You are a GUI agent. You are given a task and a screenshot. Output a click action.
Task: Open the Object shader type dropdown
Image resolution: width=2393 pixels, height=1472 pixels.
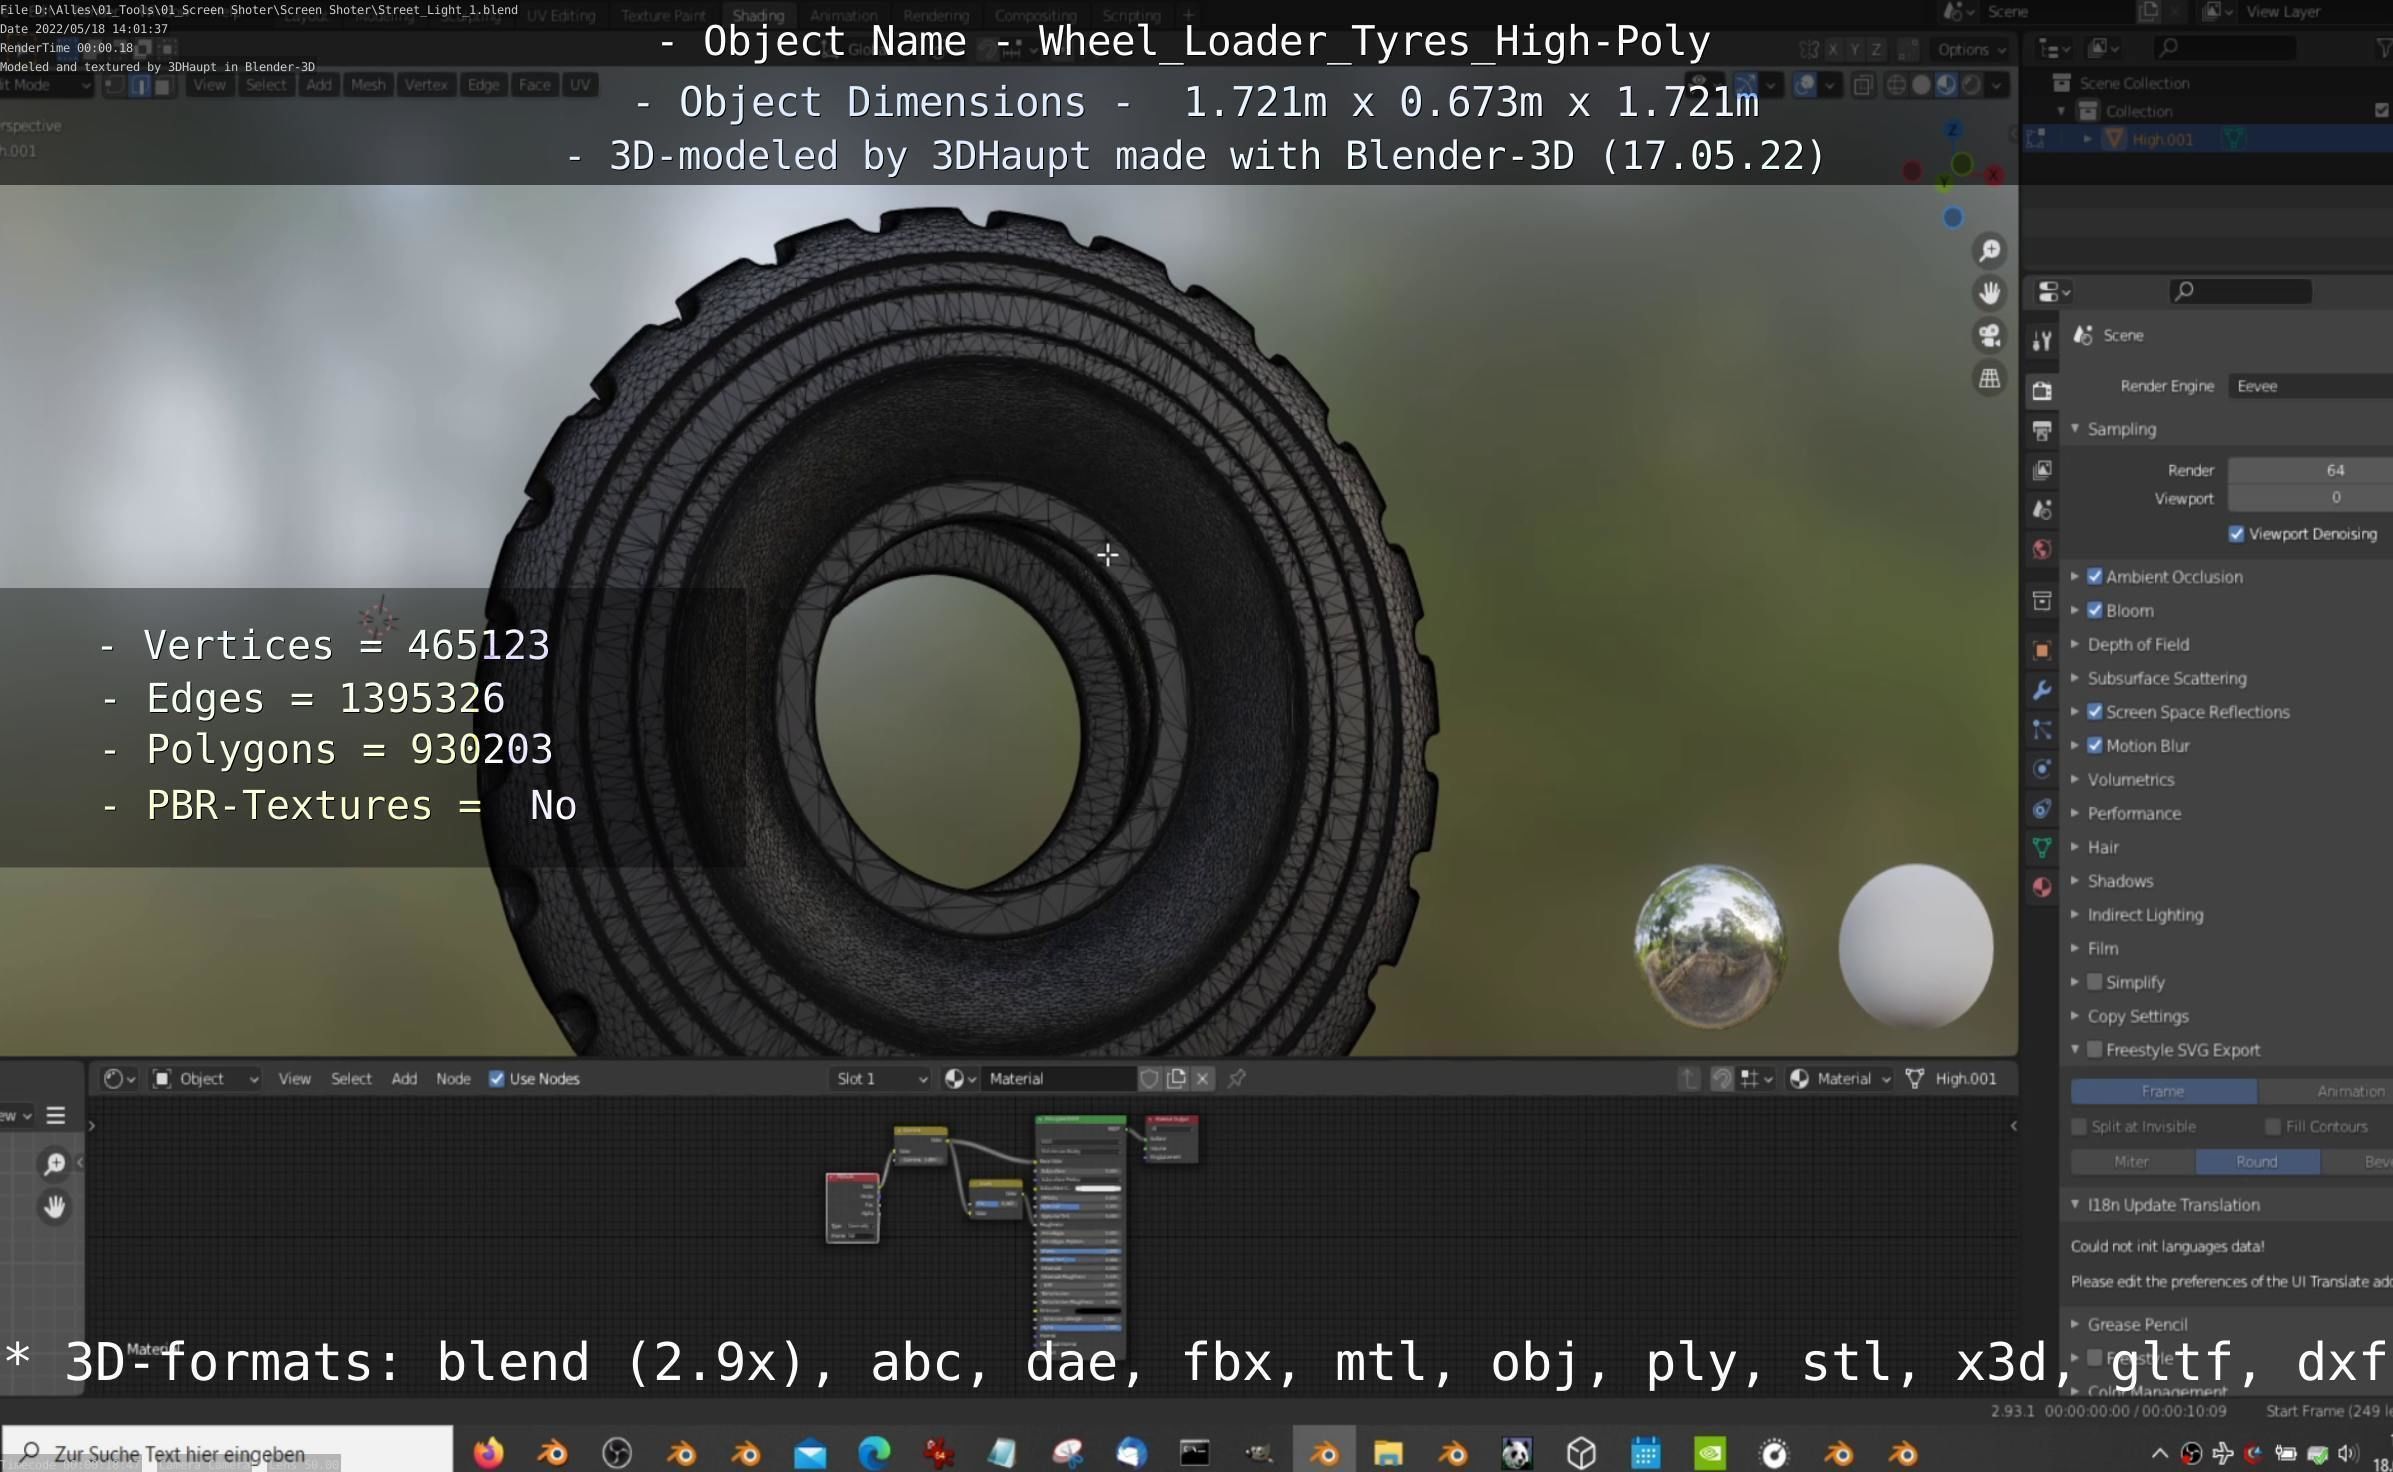[205, 1078]
